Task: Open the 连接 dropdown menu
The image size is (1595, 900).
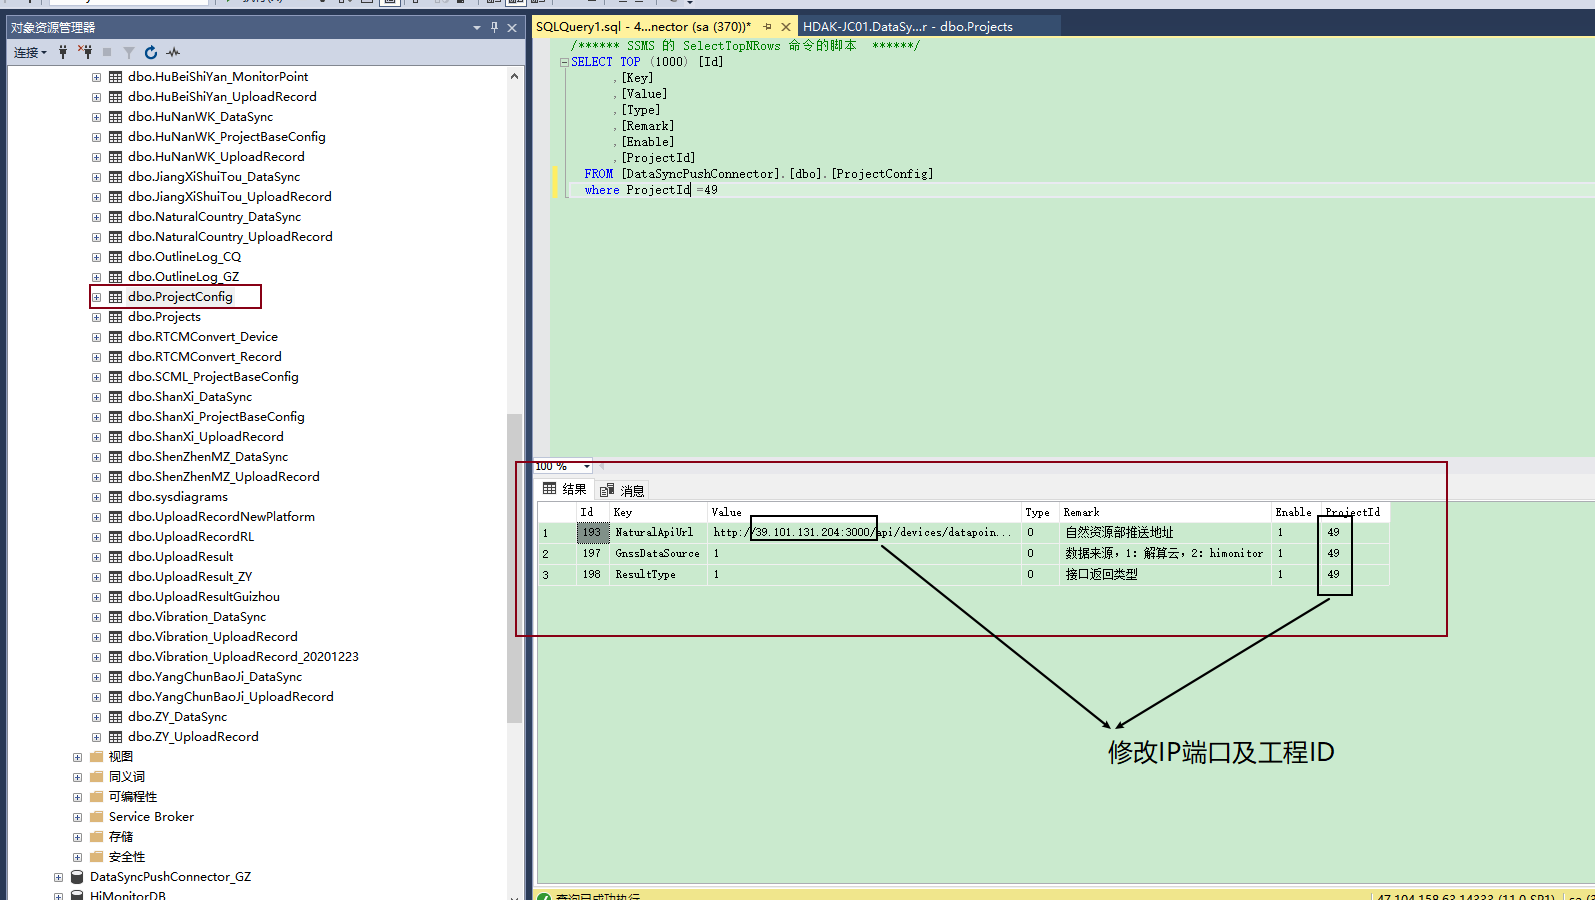Action: pos(30,52)
